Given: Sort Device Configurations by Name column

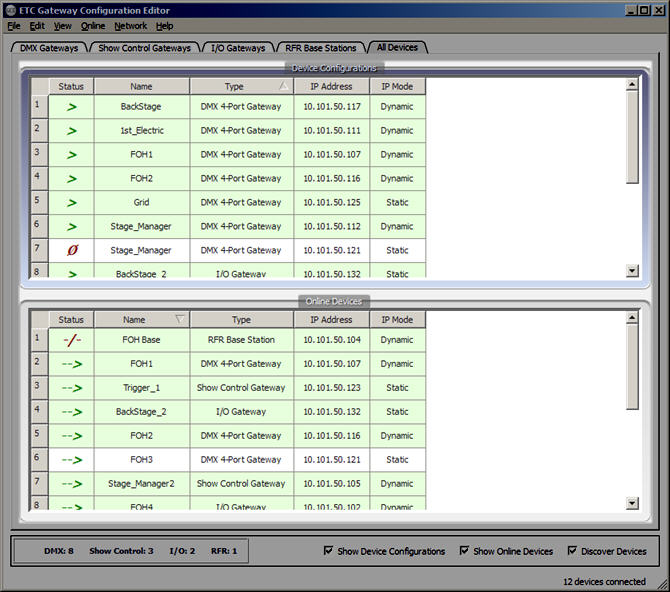Looking at the screenshot, I should 141,86.
